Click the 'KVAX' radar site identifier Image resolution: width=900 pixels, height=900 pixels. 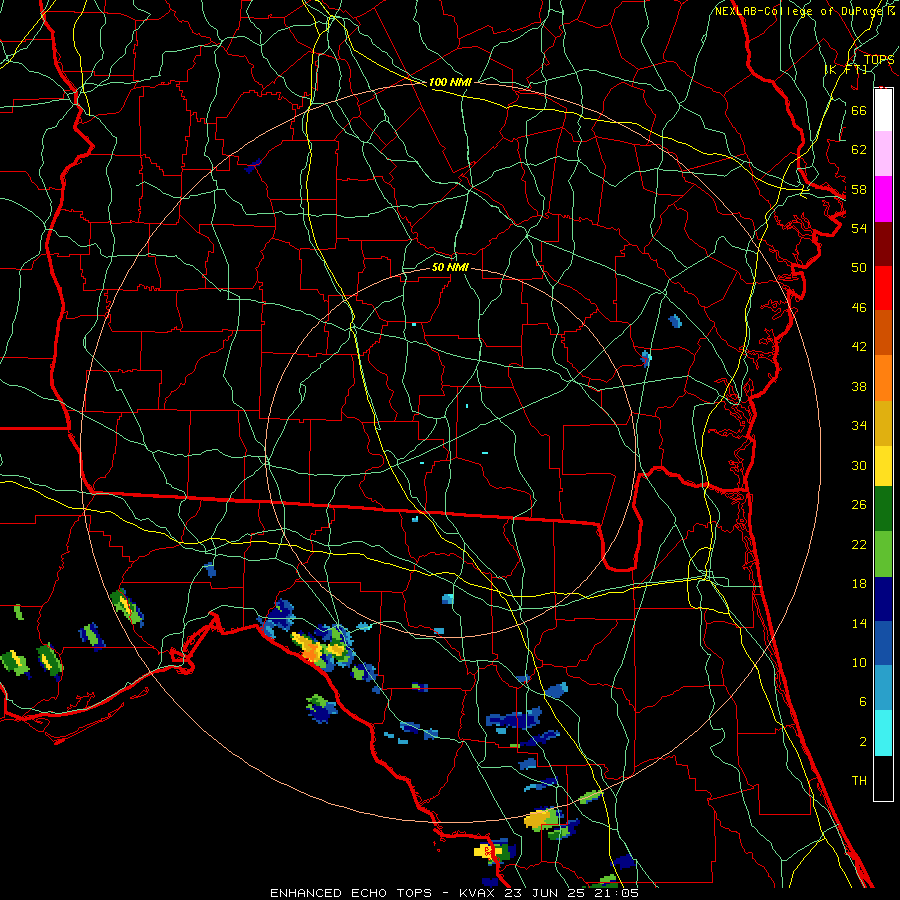(x=479, y=893)
